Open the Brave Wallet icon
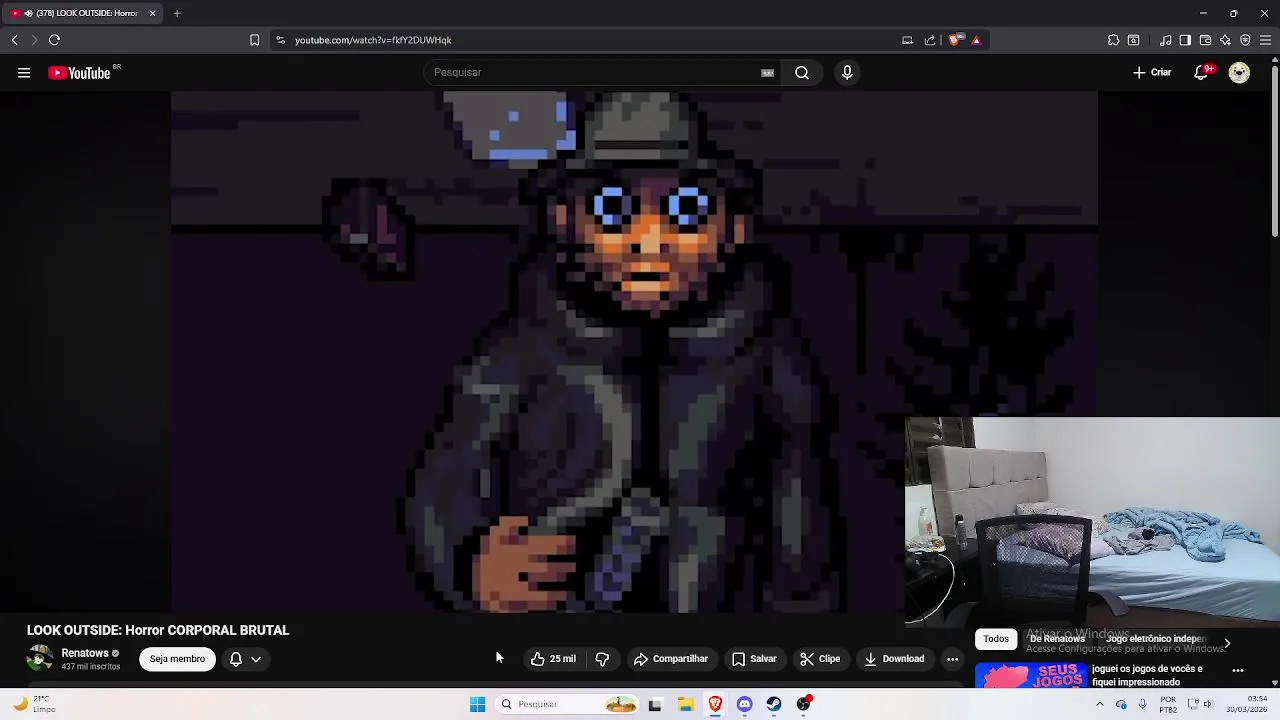 click(x=1205, y=40)
